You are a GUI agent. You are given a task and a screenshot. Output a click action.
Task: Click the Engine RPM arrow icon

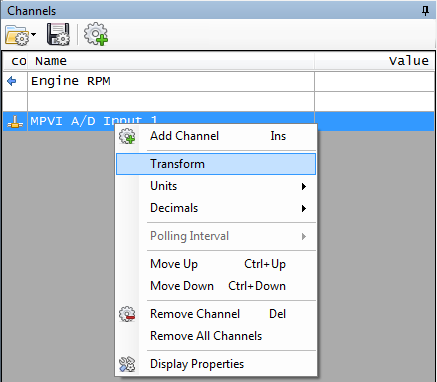point(12,81)
